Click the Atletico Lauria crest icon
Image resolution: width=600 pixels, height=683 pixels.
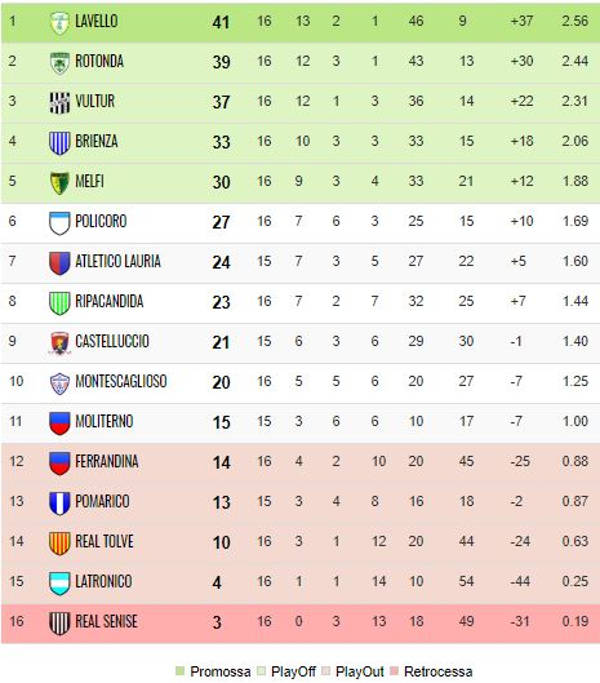60,262
